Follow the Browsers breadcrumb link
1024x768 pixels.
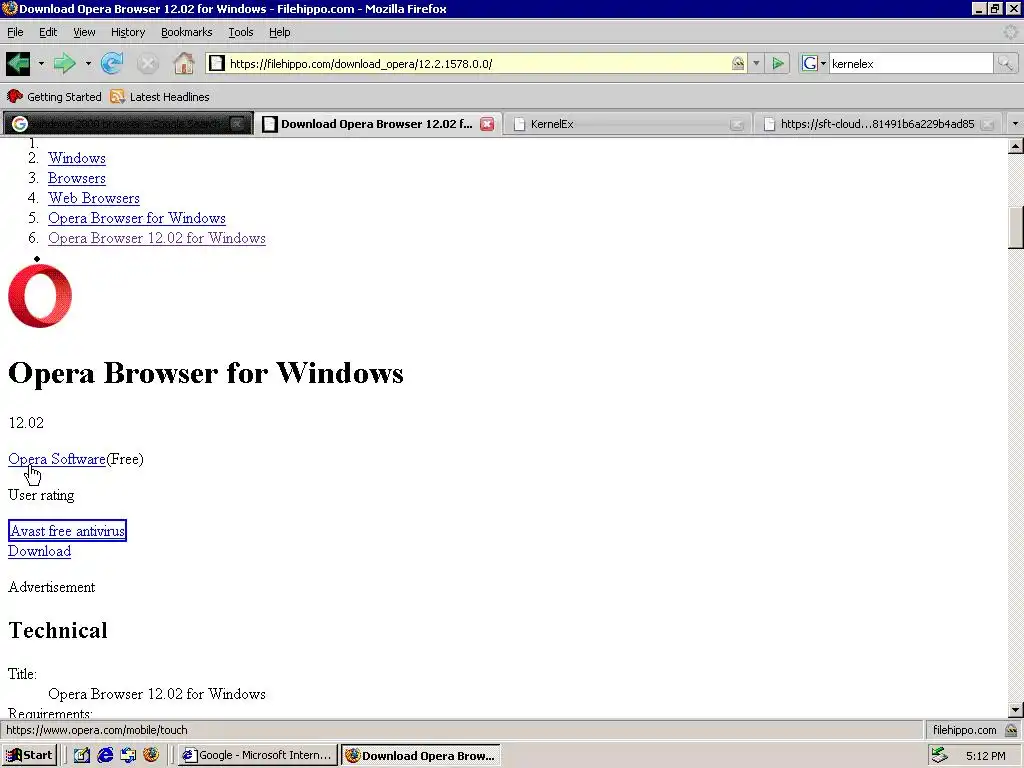click(x=76, y=178)
